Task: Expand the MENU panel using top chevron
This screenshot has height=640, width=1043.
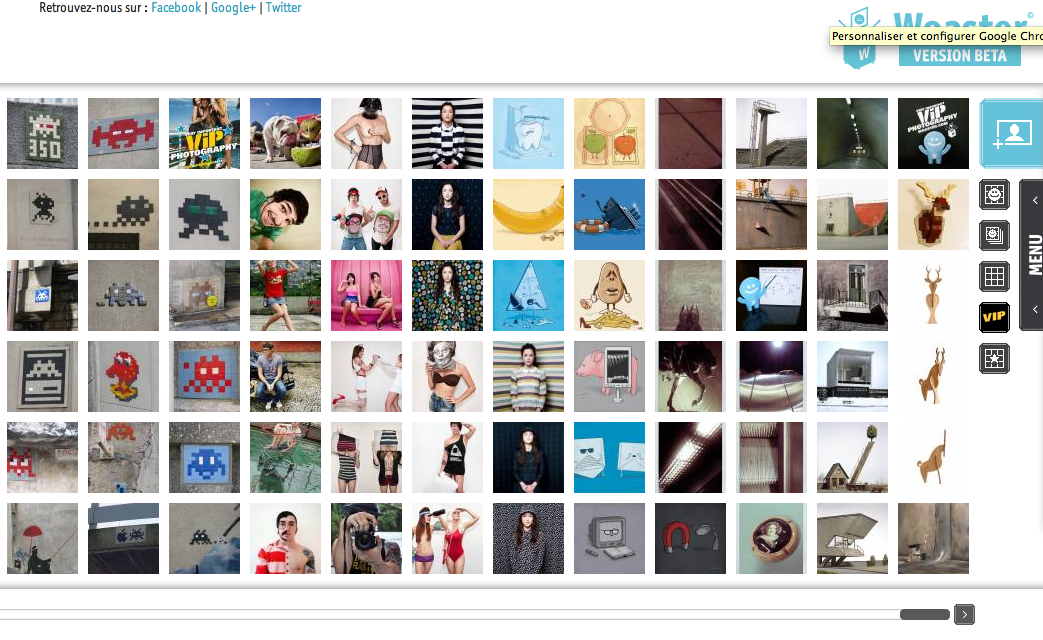Action: pos(1035,200)
